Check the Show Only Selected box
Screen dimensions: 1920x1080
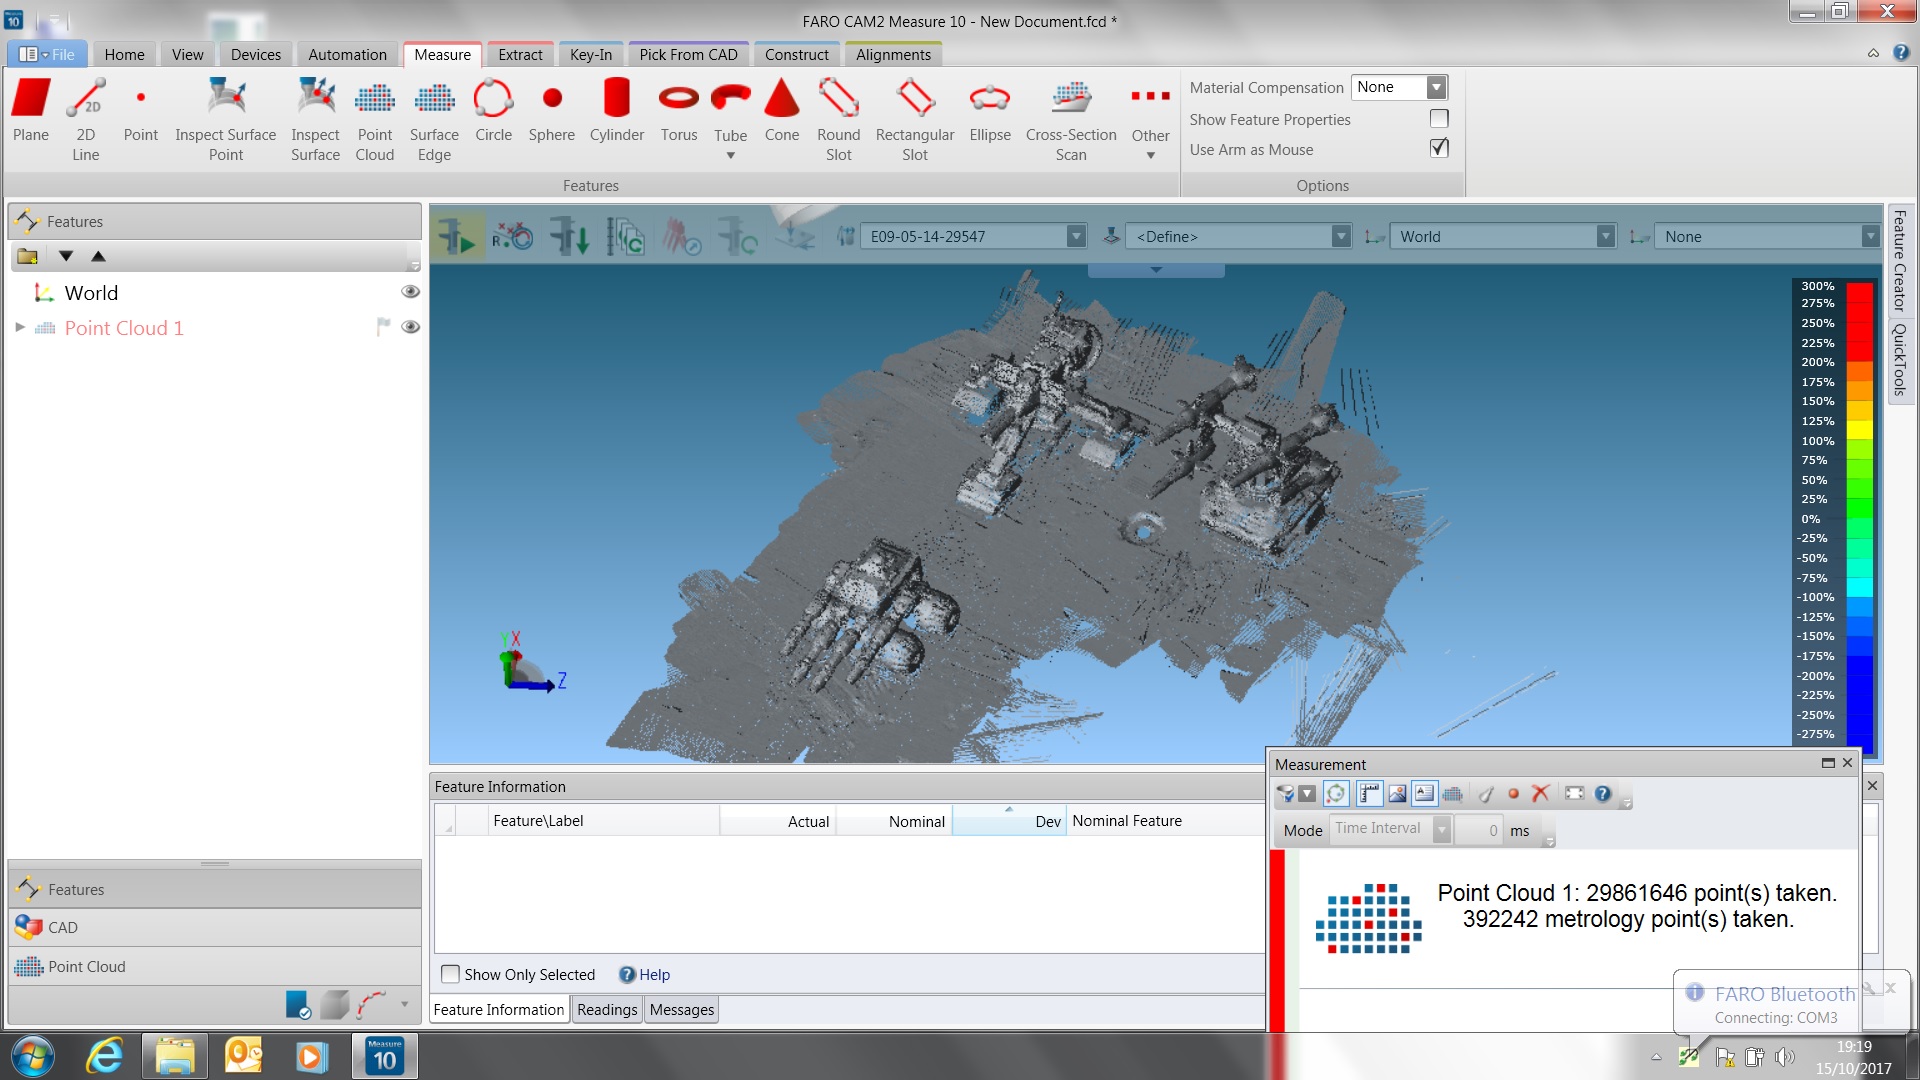[451, 974]
